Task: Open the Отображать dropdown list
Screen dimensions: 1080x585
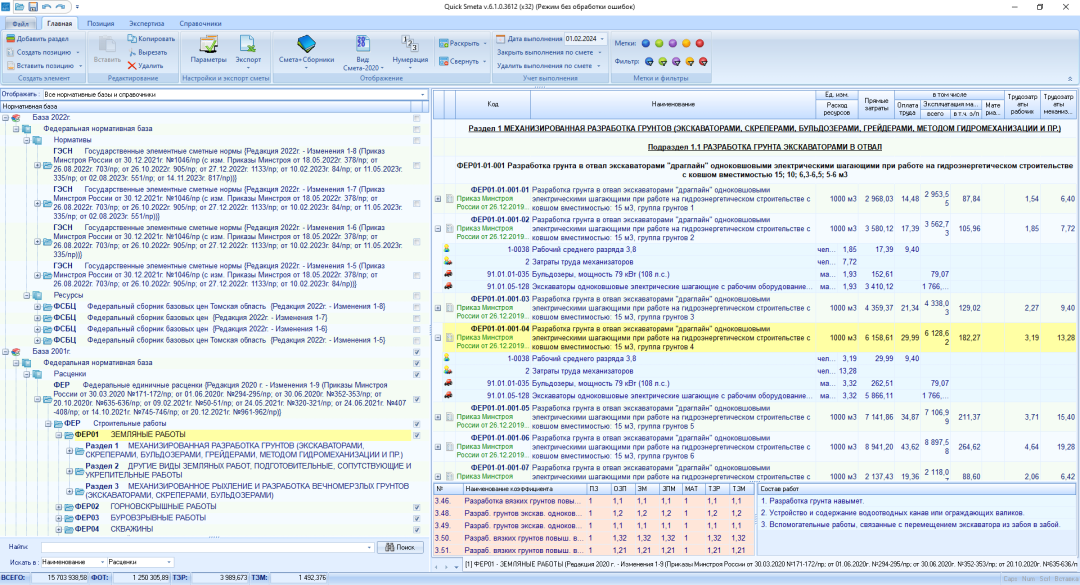Action: pyautogui.click(x=422, y=94)
